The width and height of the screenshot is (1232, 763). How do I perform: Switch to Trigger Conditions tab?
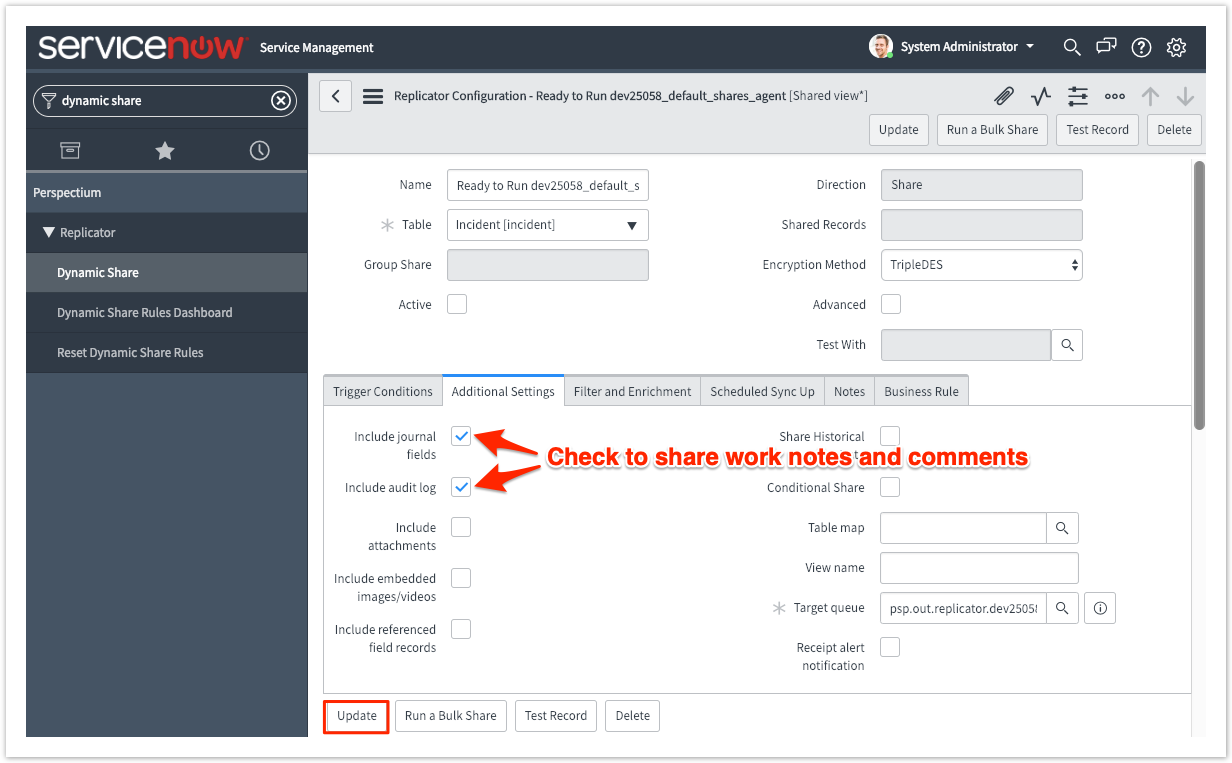click(x=383, y=391)
